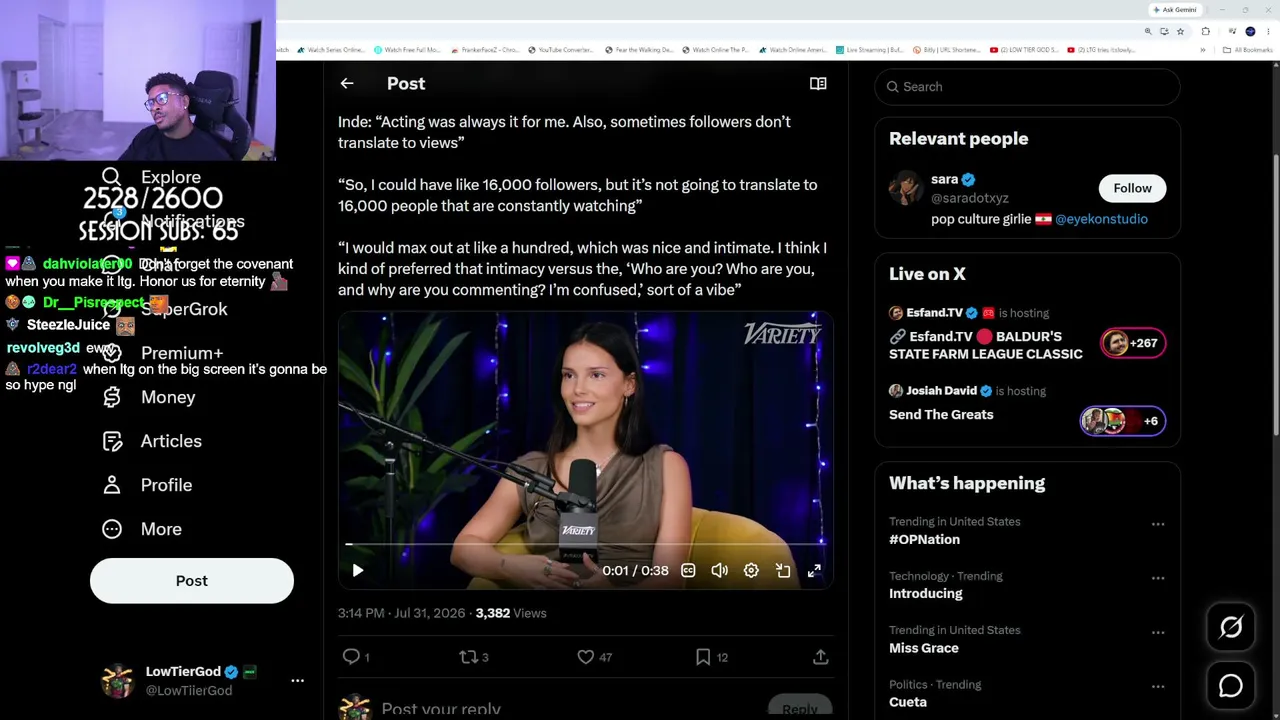Expand options for Introducing trend
1280x720 pixels.
pos(1158,578)
